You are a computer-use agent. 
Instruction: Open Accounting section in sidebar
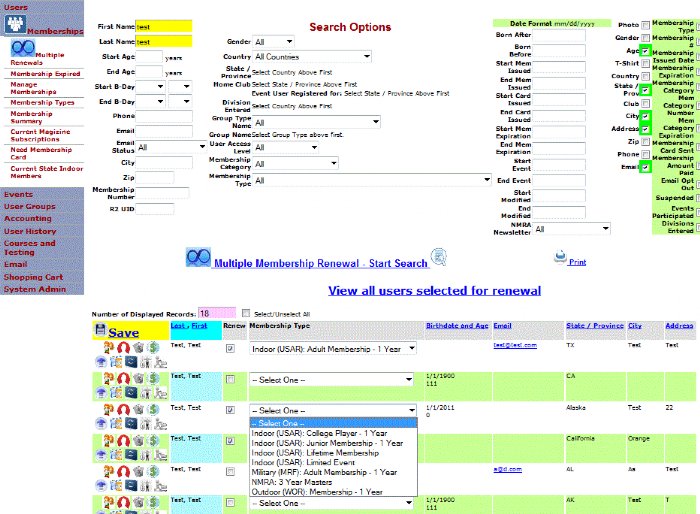tap(28, 218)
